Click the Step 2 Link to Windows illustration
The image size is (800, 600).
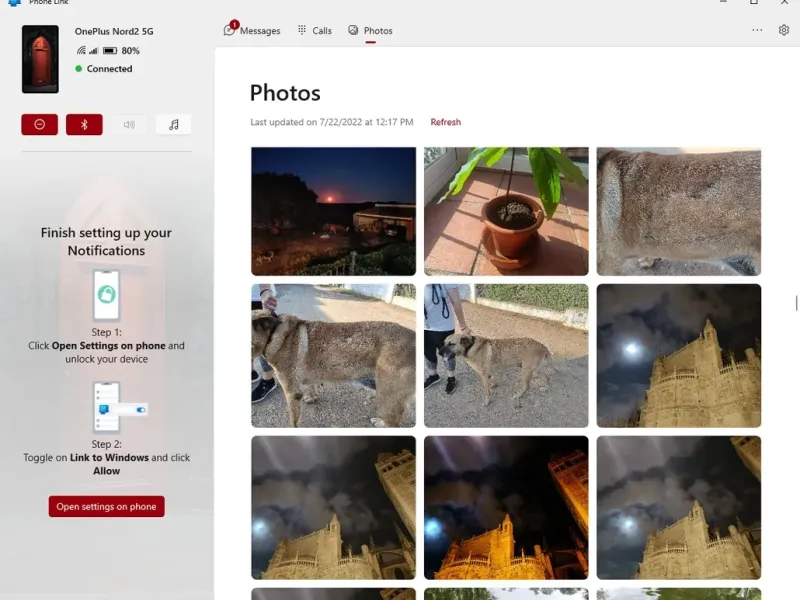pyautogui.click(x=120, y=407)
